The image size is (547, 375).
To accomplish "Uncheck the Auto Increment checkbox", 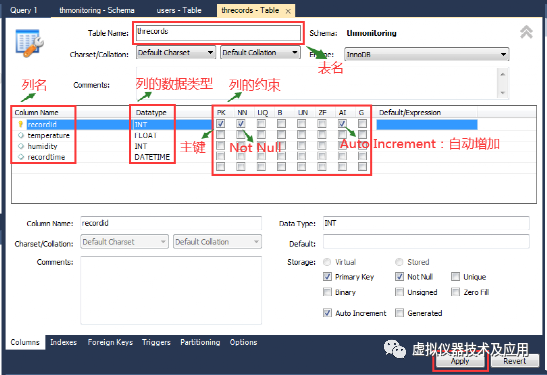I will click(x=327, y=313).
